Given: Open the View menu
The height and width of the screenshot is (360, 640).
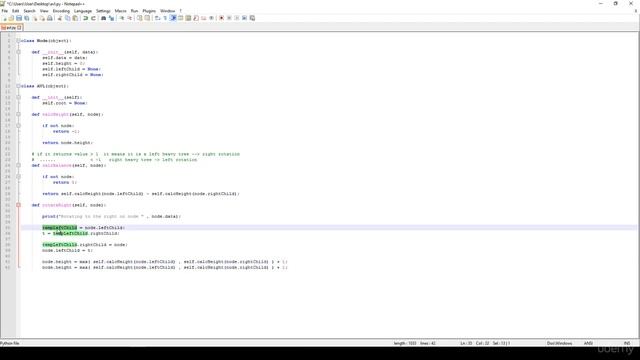Looking at the screenshot, I should coord(44,11).
